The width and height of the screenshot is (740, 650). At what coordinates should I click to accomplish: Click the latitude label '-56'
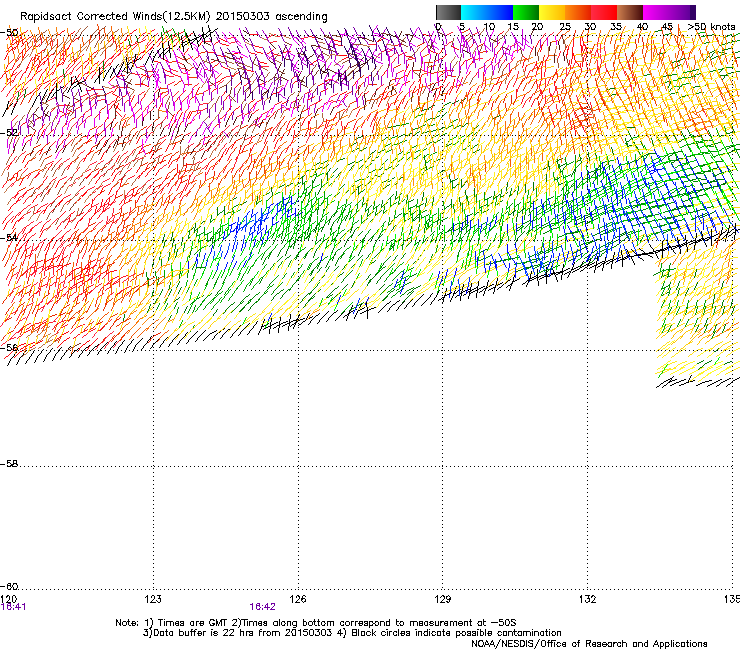[9, 348]
